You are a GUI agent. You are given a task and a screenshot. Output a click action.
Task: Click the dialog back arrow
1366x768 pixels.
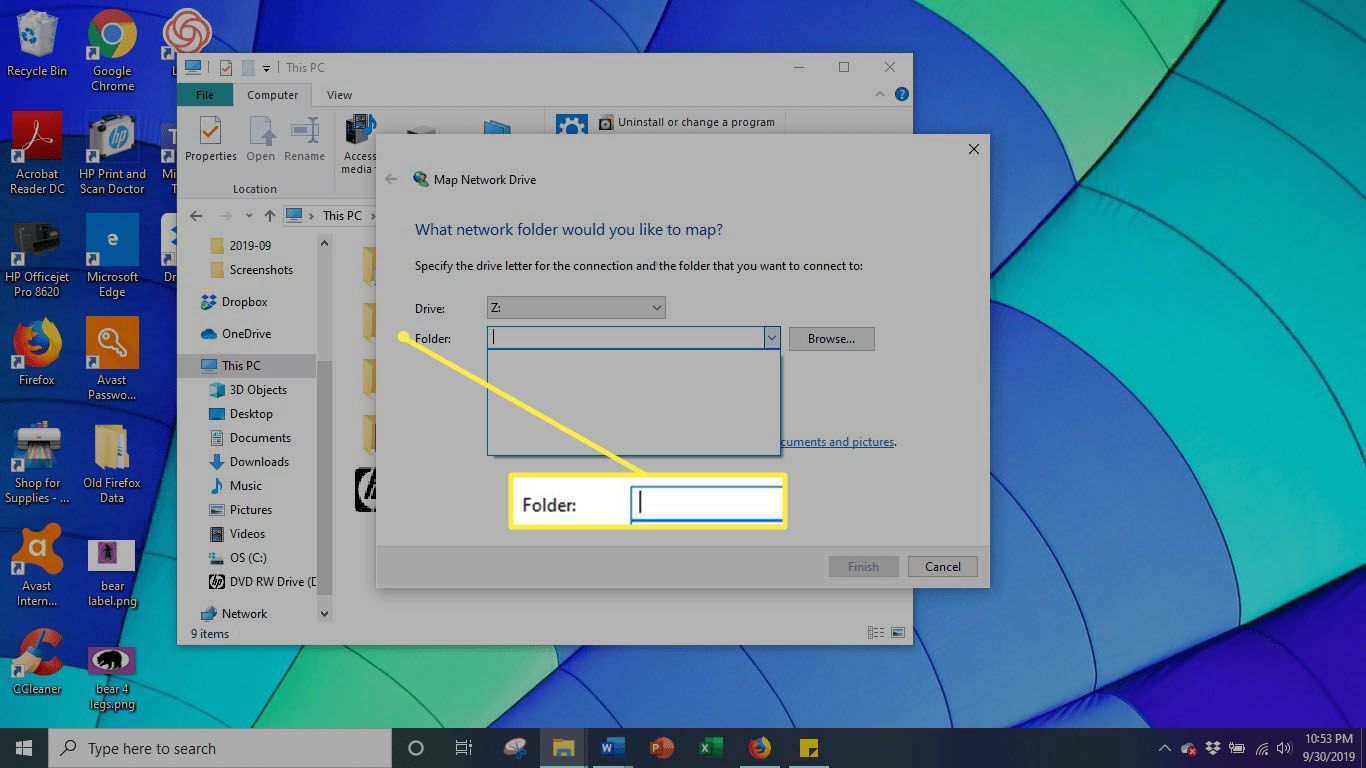[x=391, y=179]
